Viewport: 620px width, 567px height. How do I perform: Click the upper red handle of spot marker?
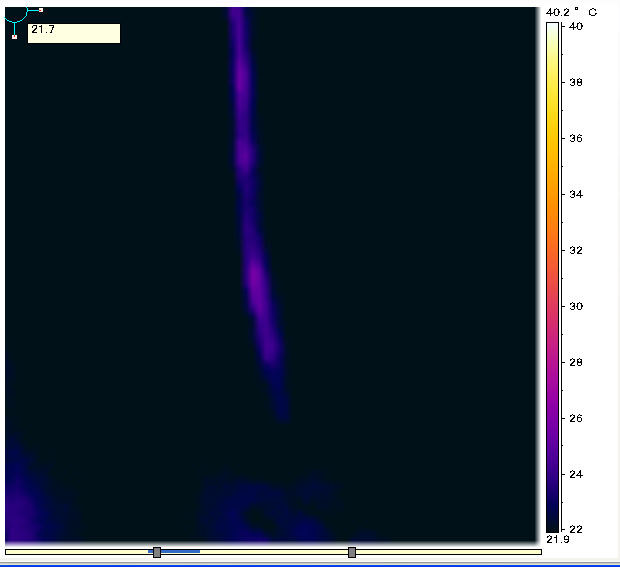41,10
